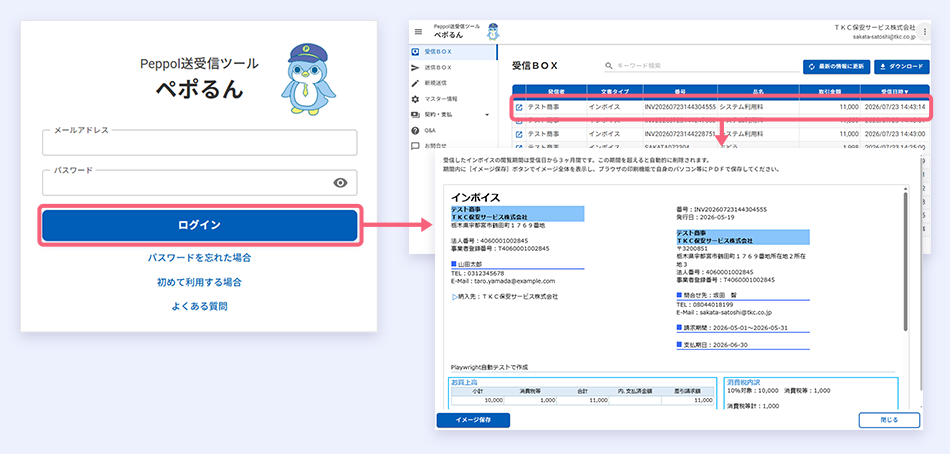Click the ダウンロード button

coord(902,66)
